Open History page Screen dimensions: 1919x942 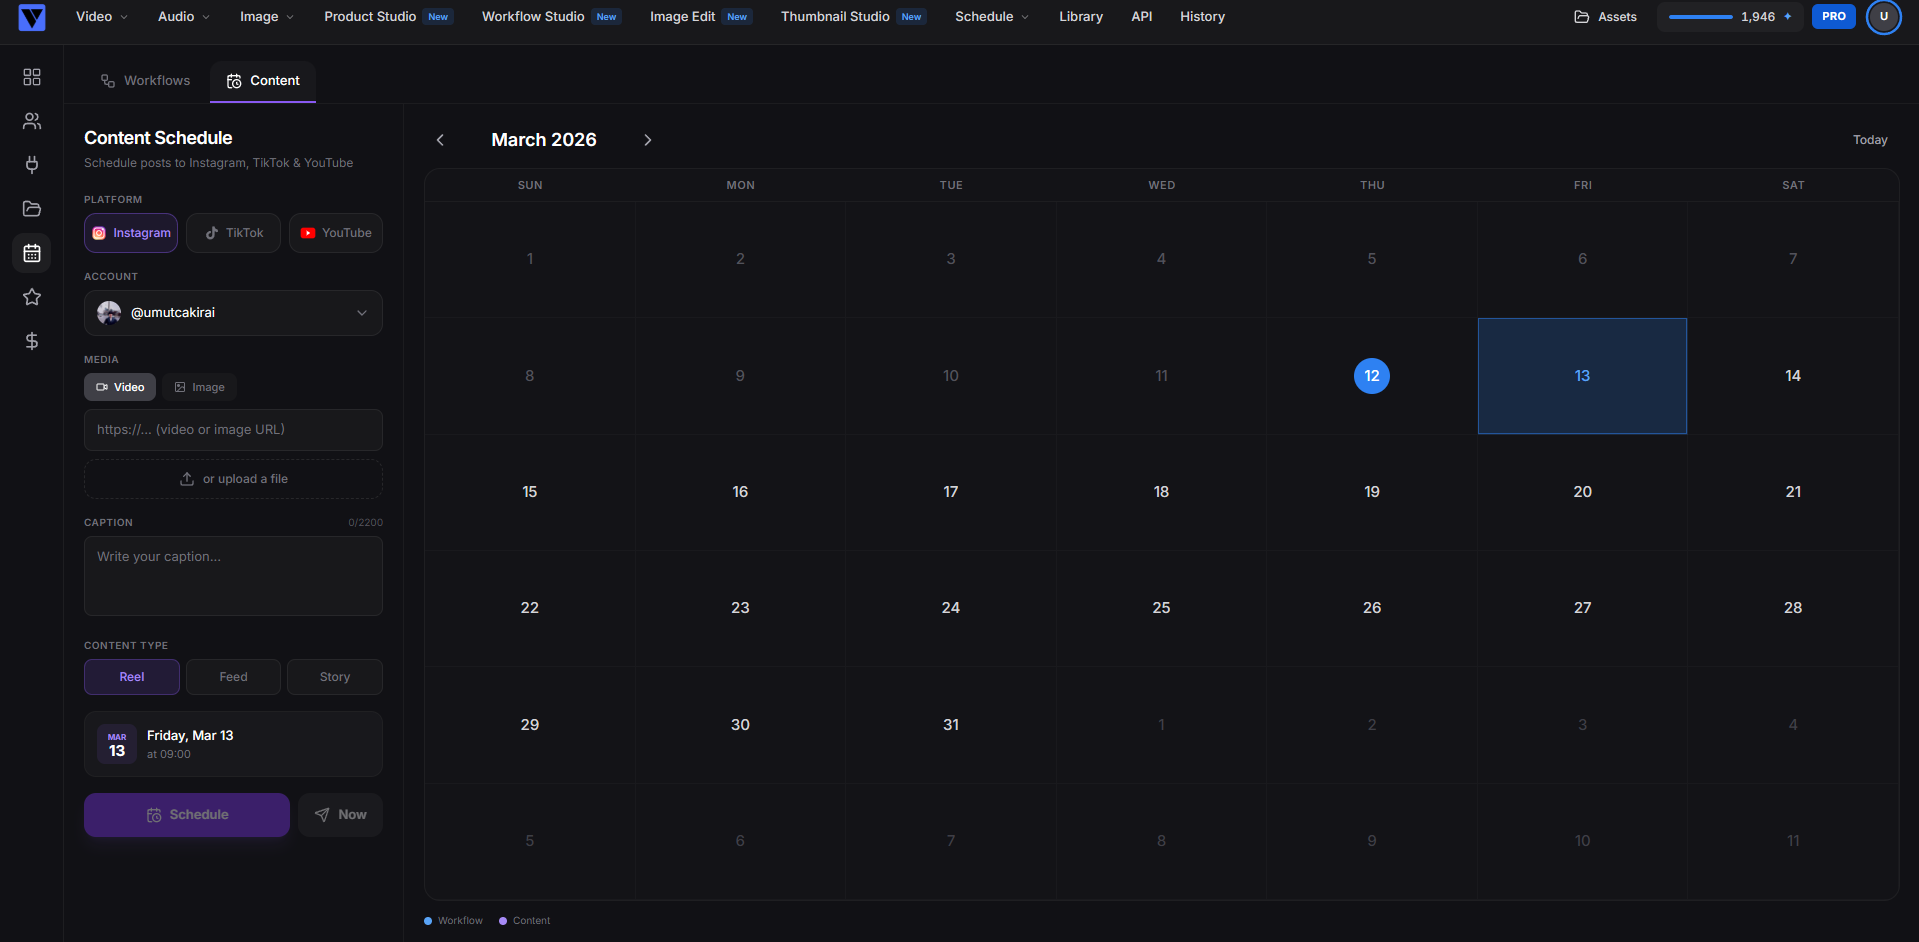click(1202, 17)
